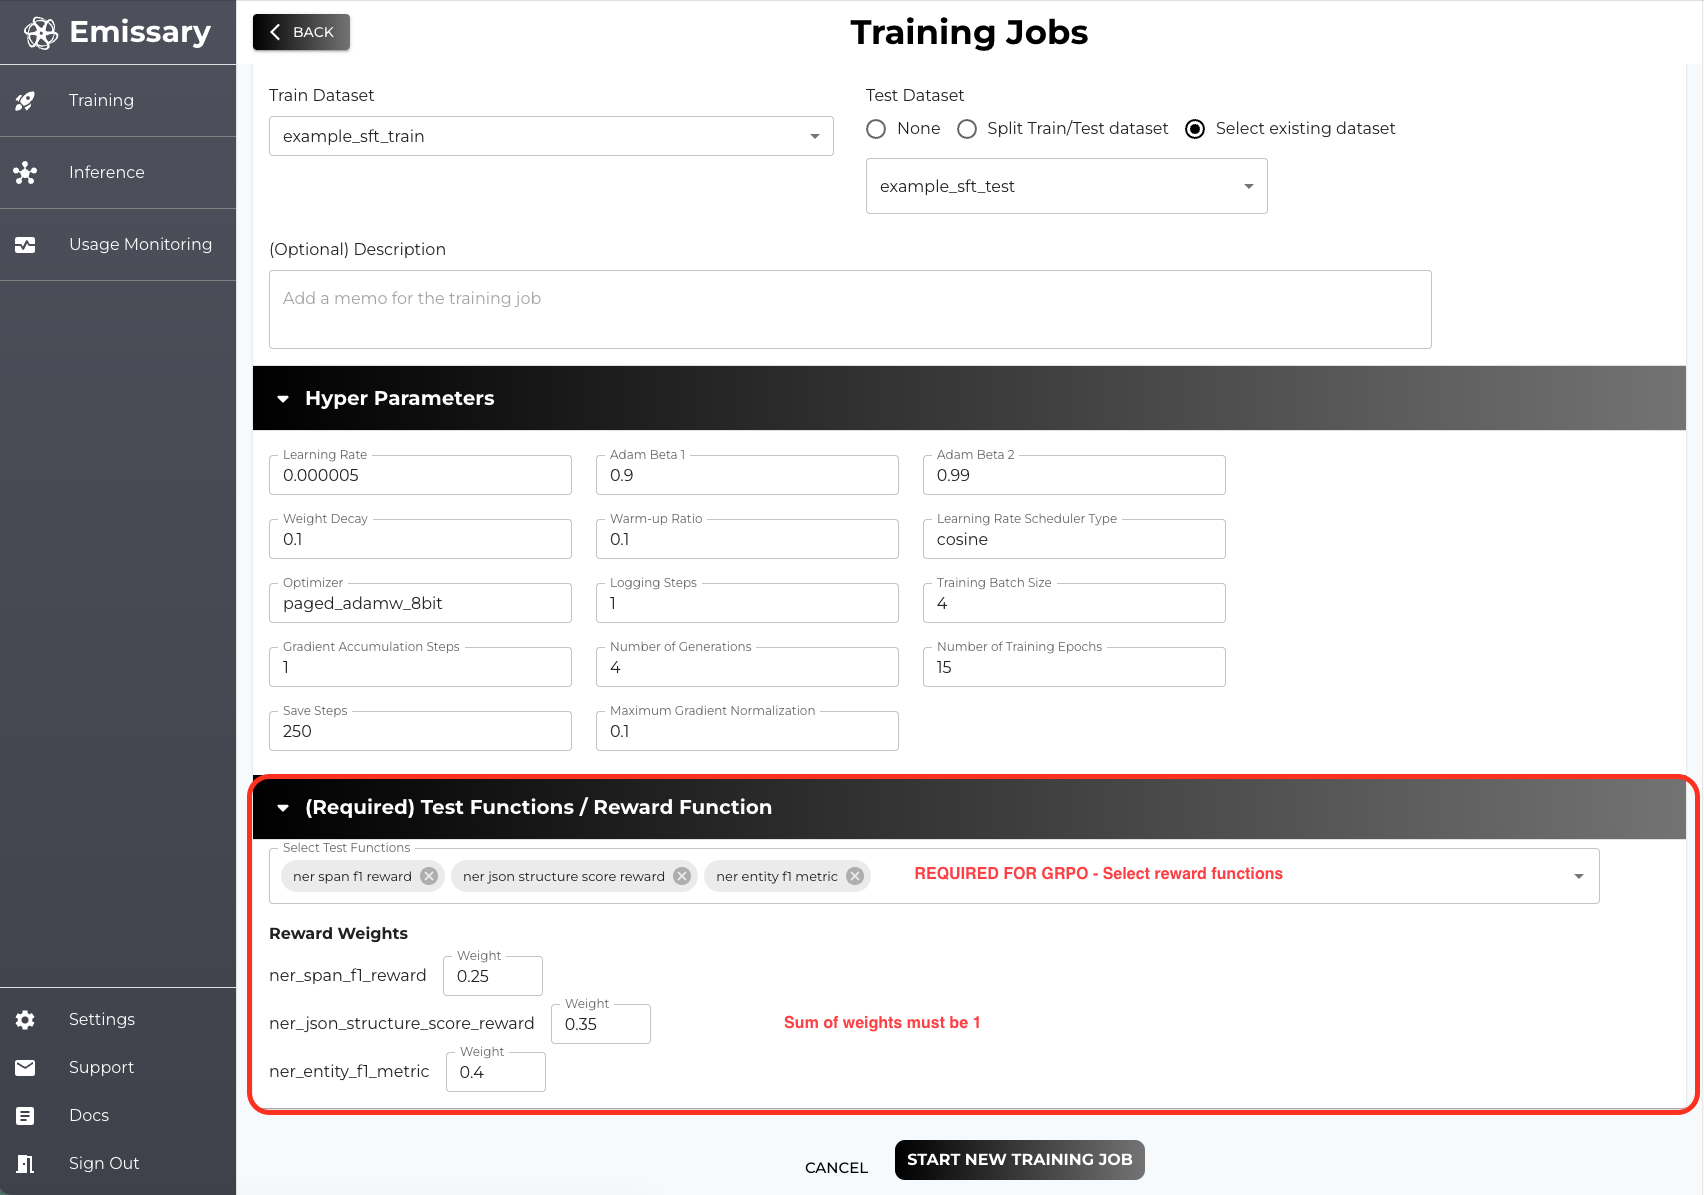Remove the ner span f1 reward chip
The height and width of the screenshot is (1195, 1704).
pyautogui.click(x=429, y=876)
